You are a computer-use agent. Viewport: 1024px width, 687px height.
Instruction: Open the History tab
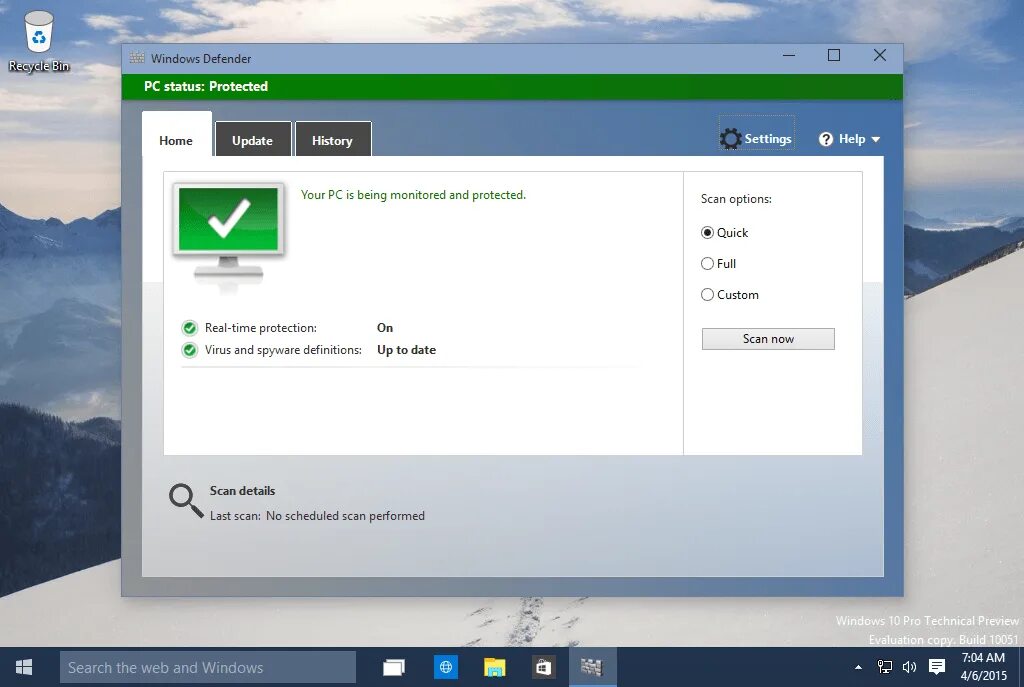[x=333, y=140]
